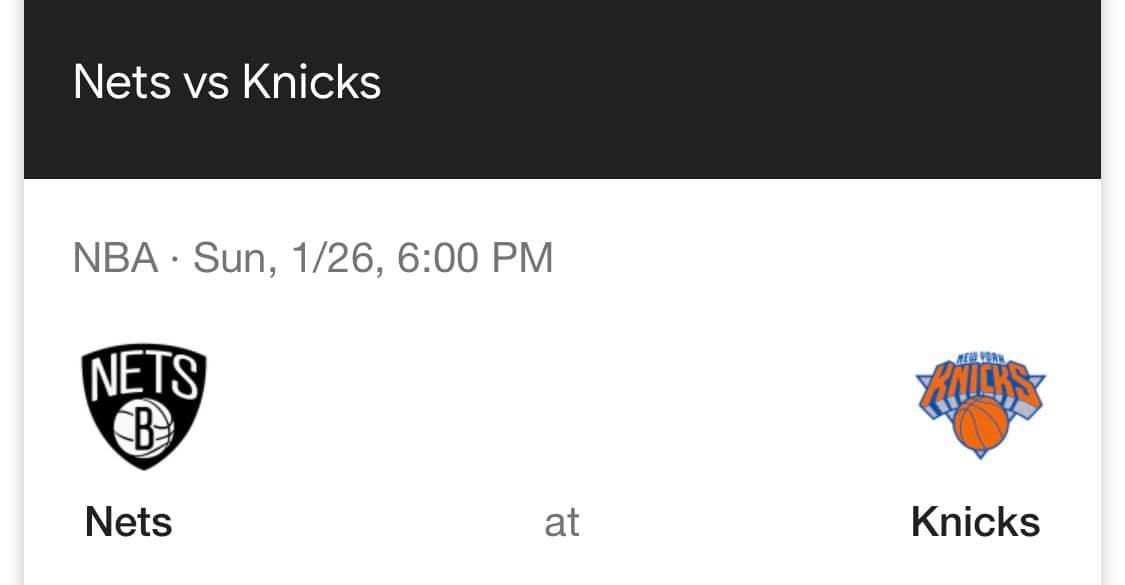Click the Nets vs Knicks header title

click(227, 82)
